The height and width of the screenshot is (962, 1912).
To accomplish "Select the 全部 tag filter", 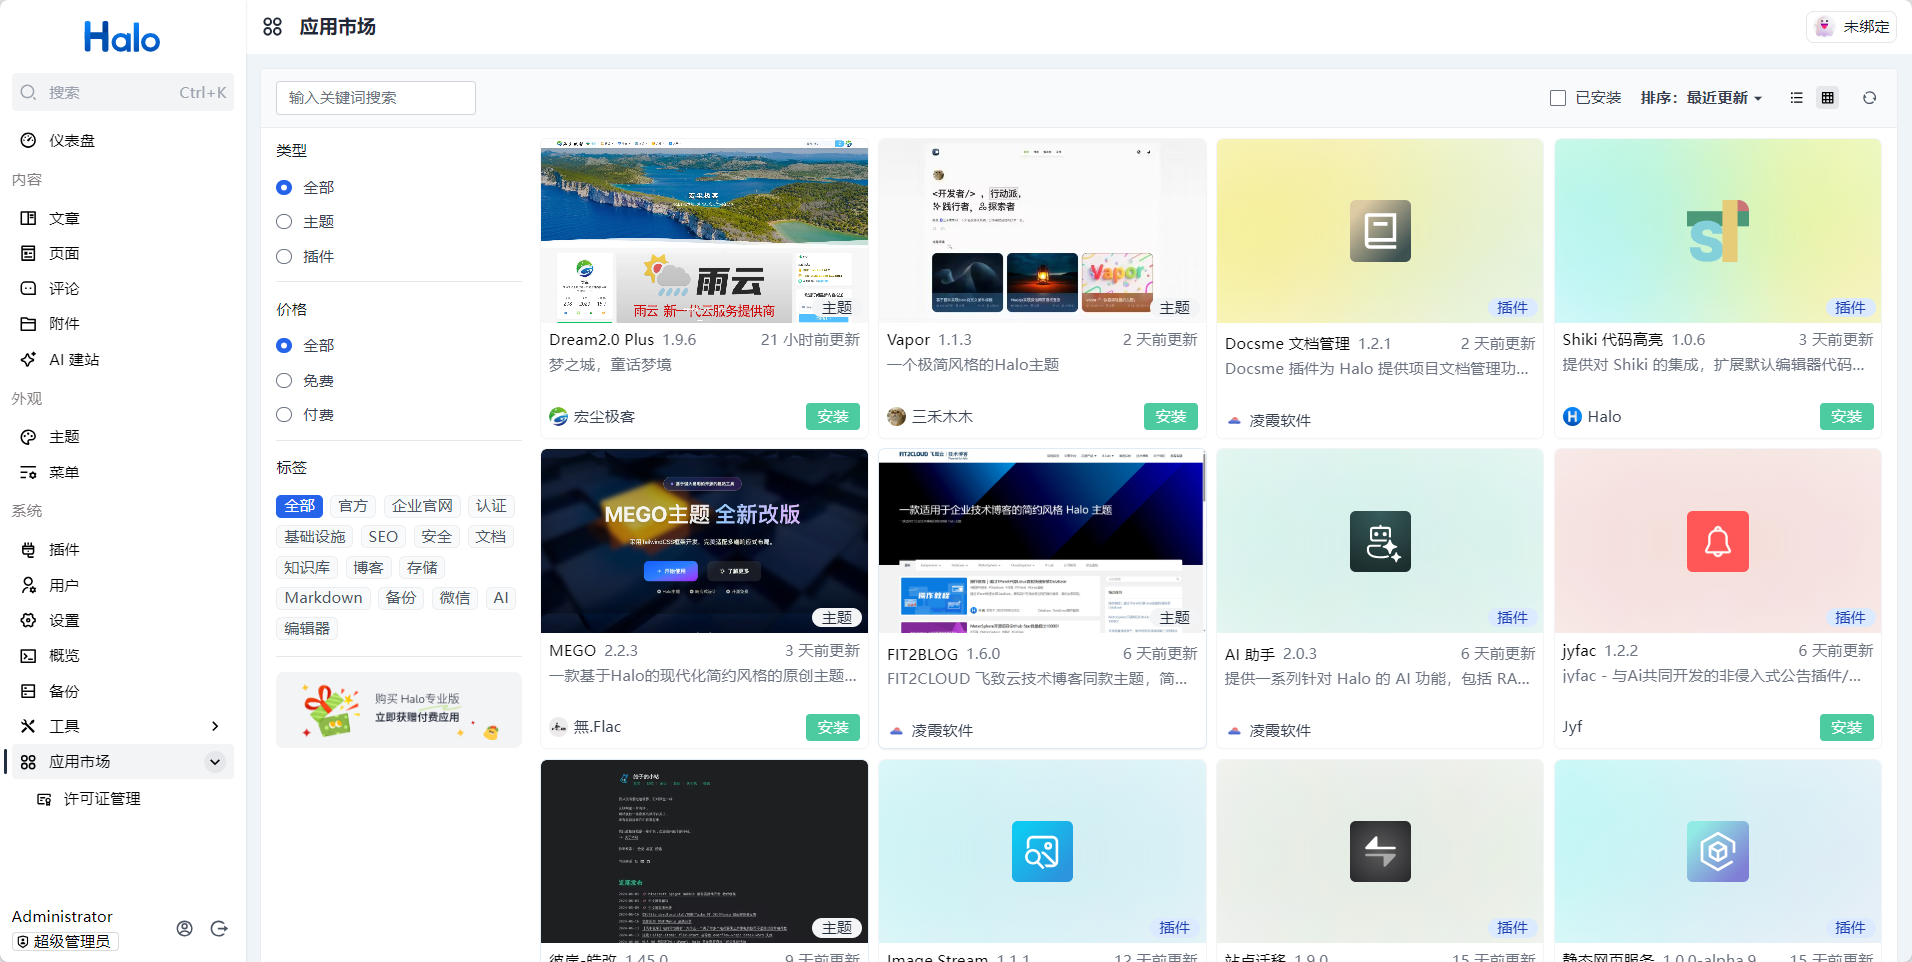I will tap(299, 506).
